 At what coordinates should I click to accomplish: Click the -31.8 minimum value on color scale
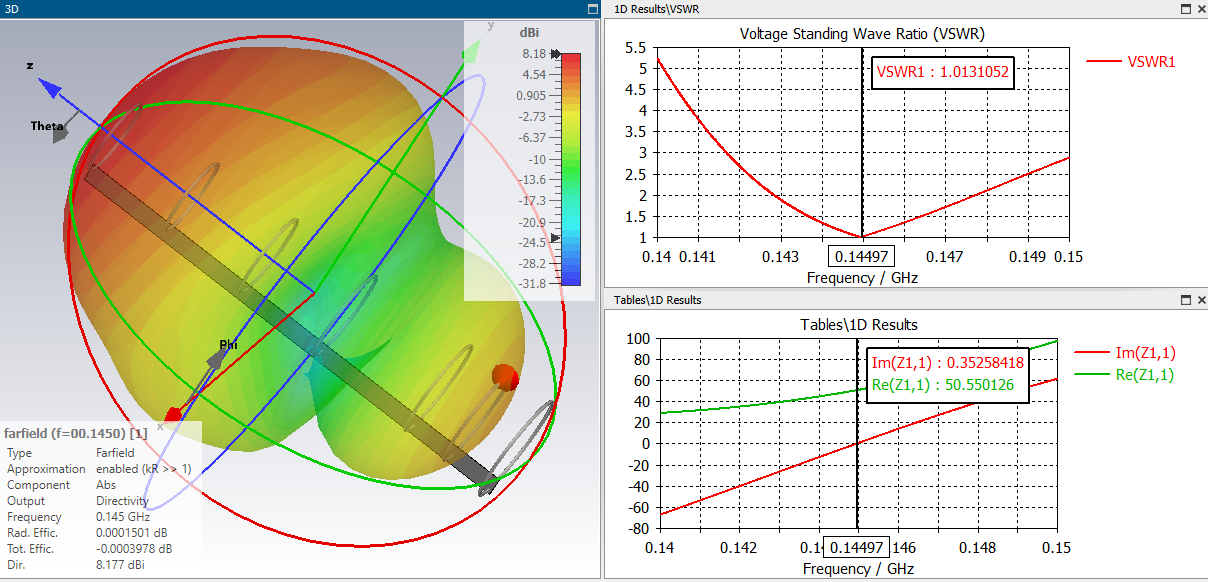531,284
